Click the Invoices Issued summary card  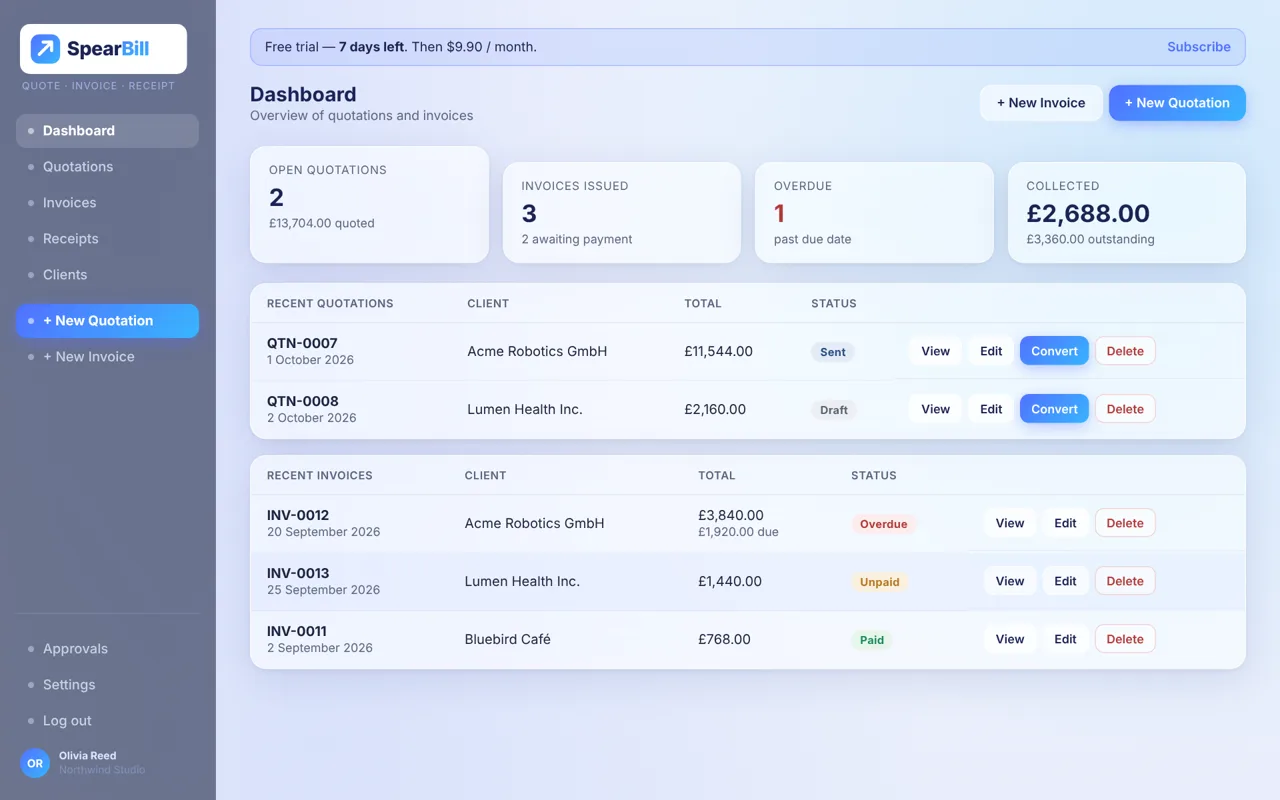click(x=622, y=213)
